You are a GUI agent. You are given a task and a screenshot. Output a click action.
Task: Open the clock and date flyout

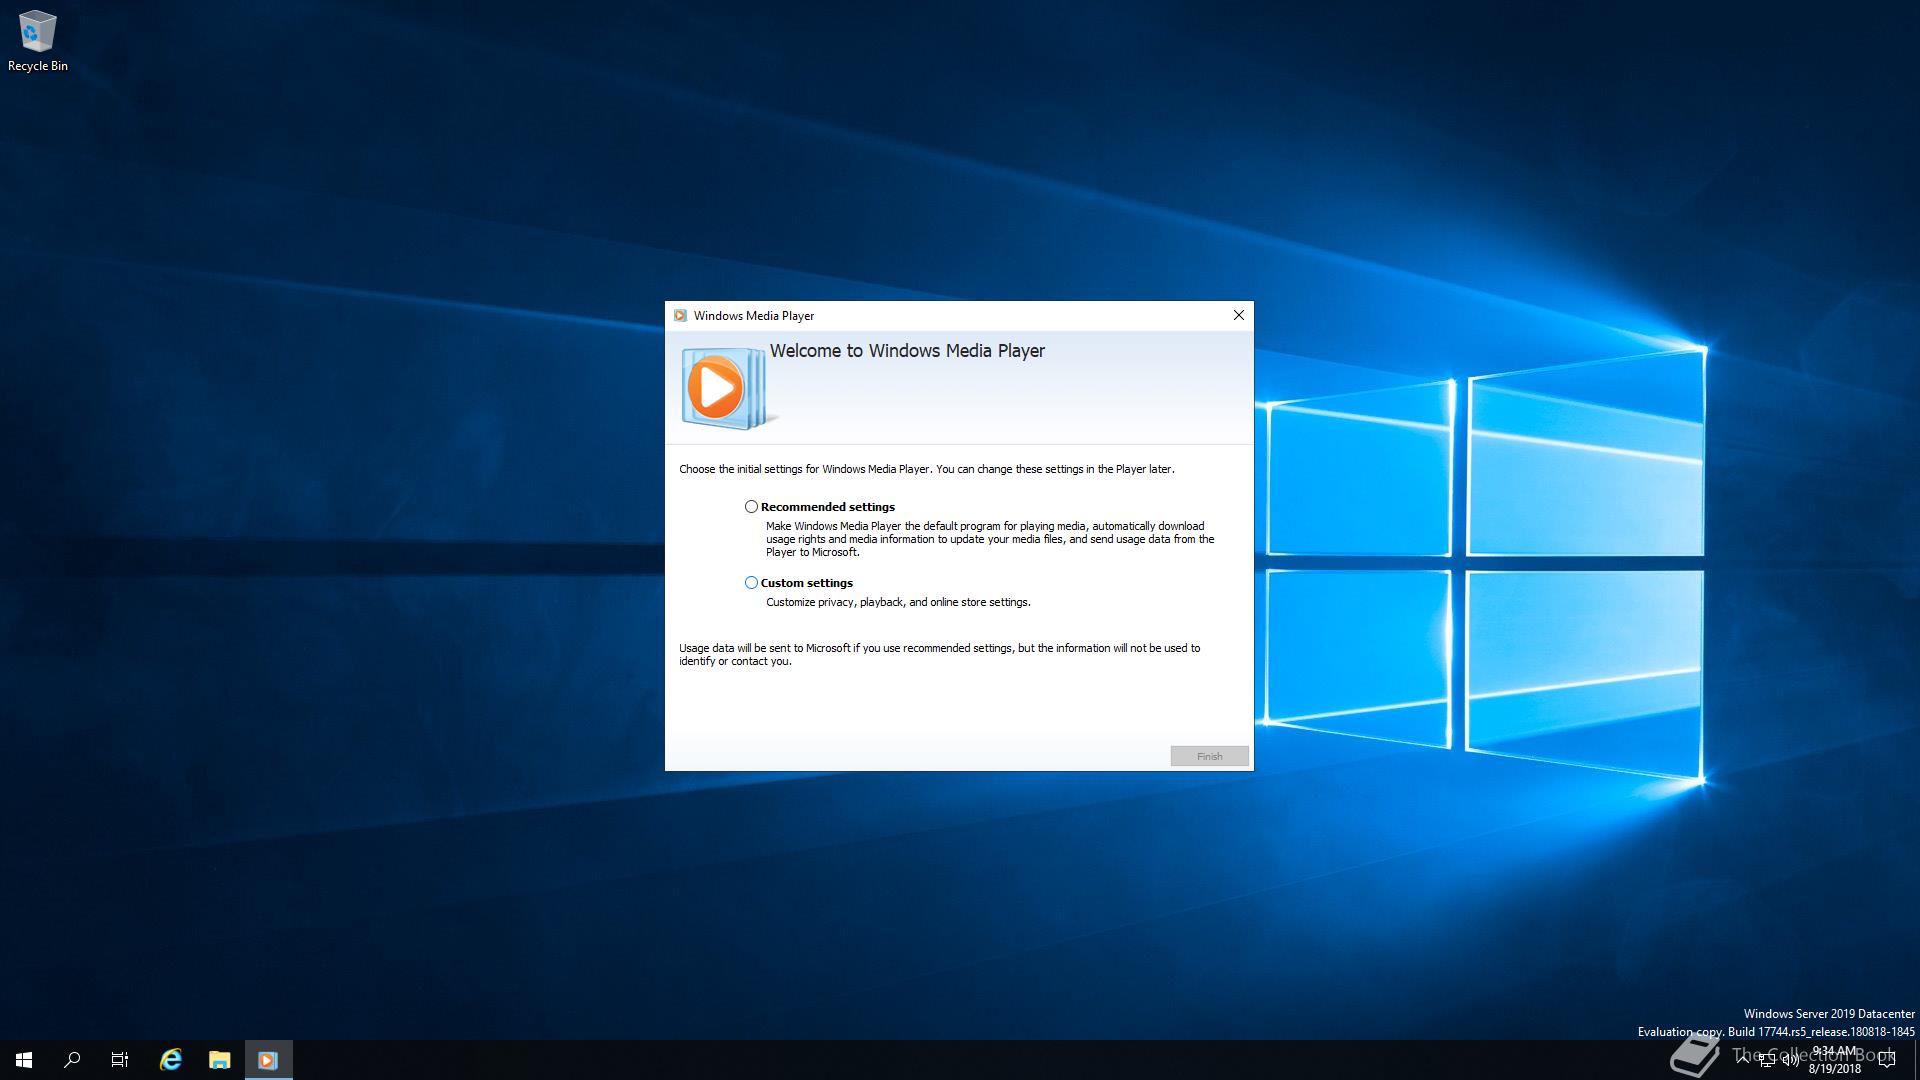tap(1835, 1060)
